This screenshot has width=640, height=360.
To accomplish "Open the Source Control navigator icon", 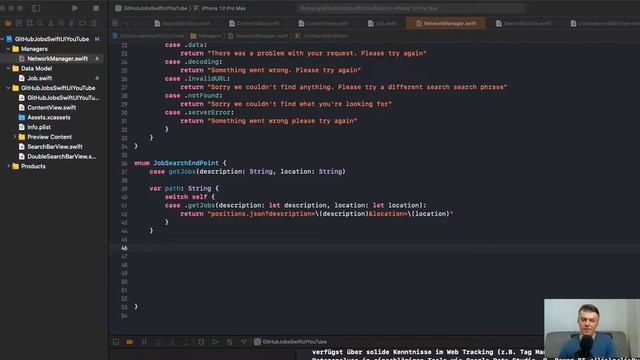I will [x=19, y=23].
